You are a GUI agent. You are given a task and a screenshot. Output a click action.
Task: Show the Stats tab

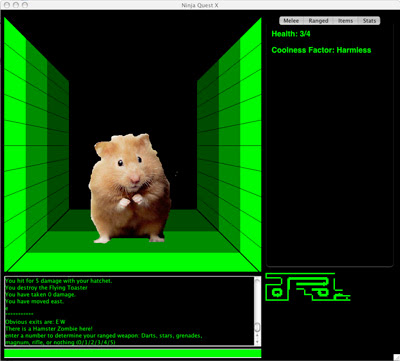[369, 21]
